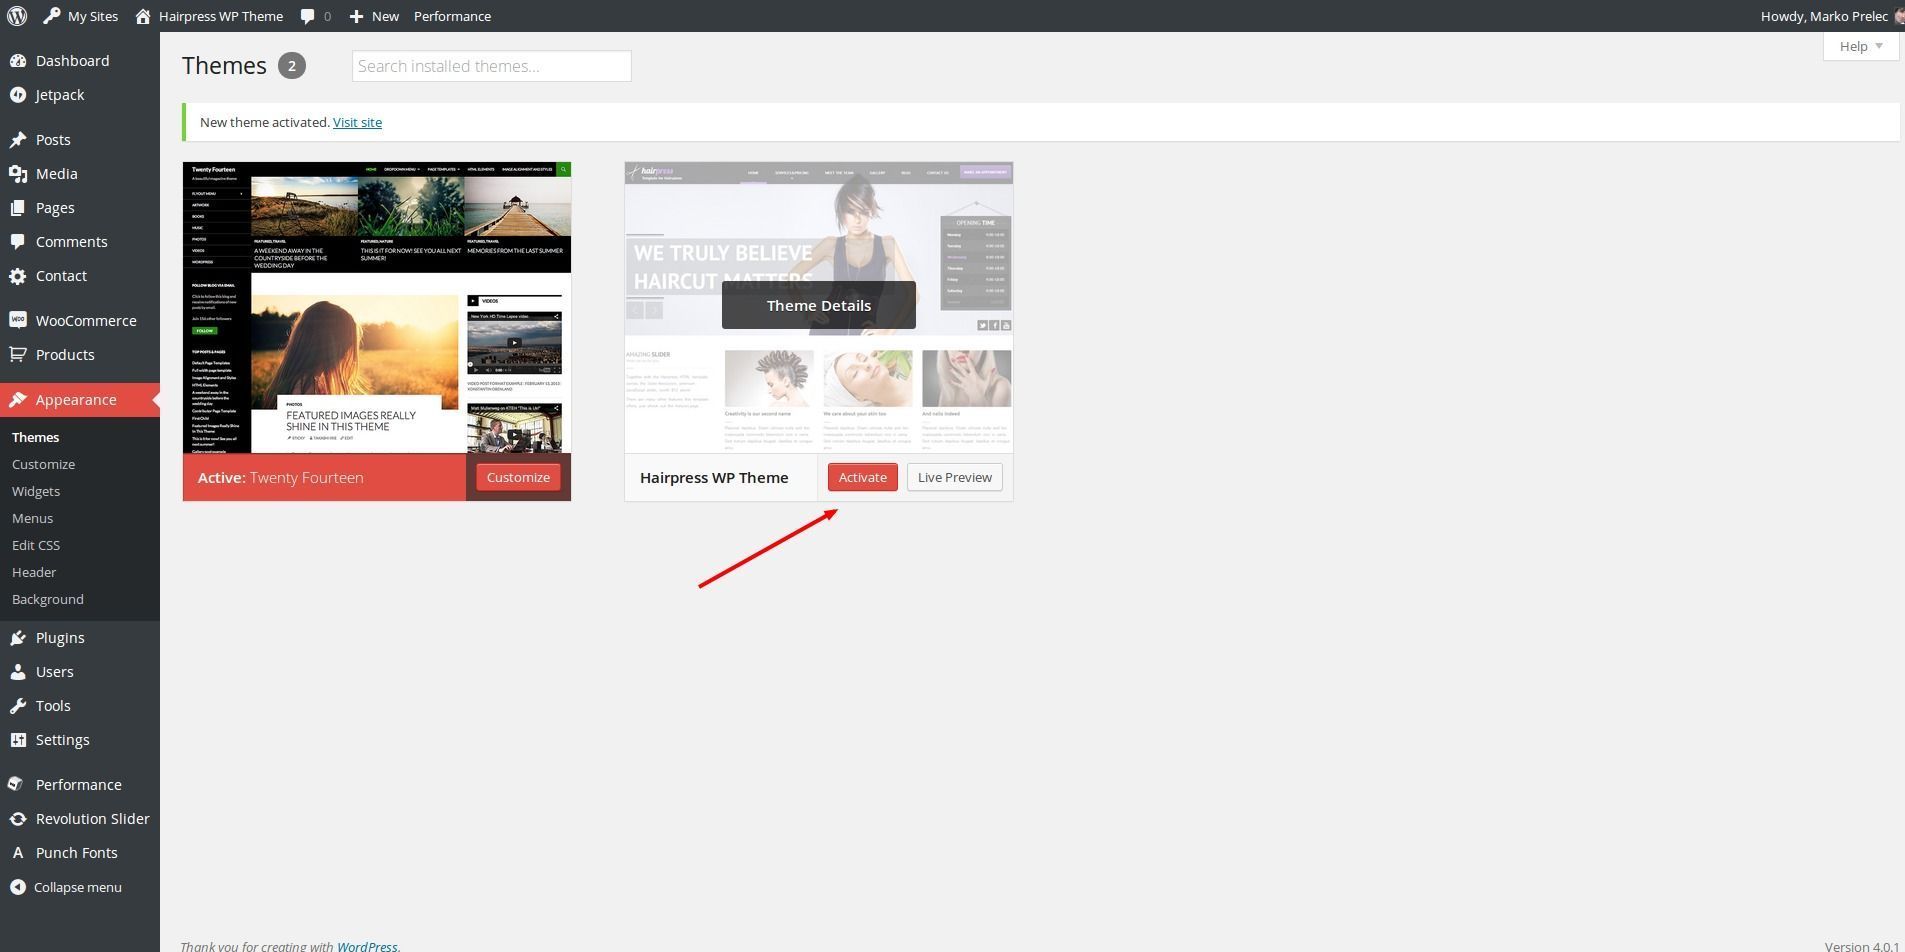Click the plus icon next to New
This screenshot has width=1905, height=952.
click(356, 16)
